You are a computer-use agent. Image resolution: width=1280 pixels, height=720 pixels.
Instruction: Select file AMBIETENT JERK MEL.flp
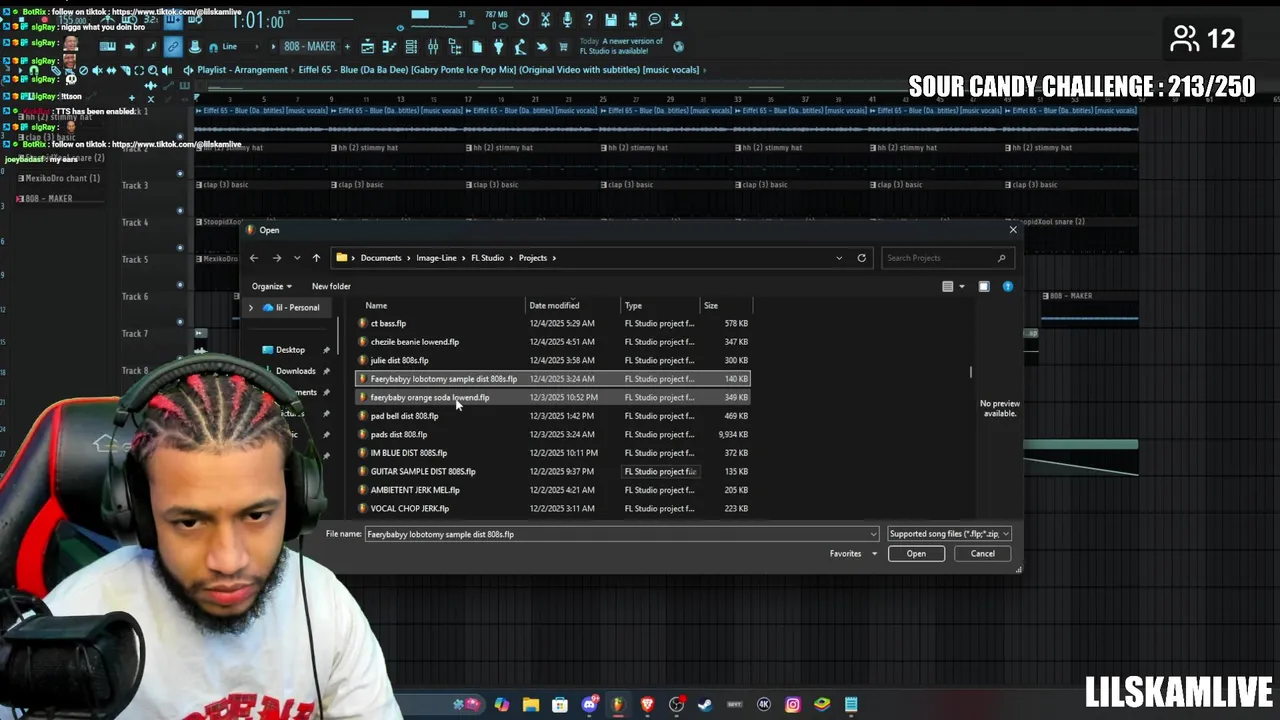[x=552, y=490]
